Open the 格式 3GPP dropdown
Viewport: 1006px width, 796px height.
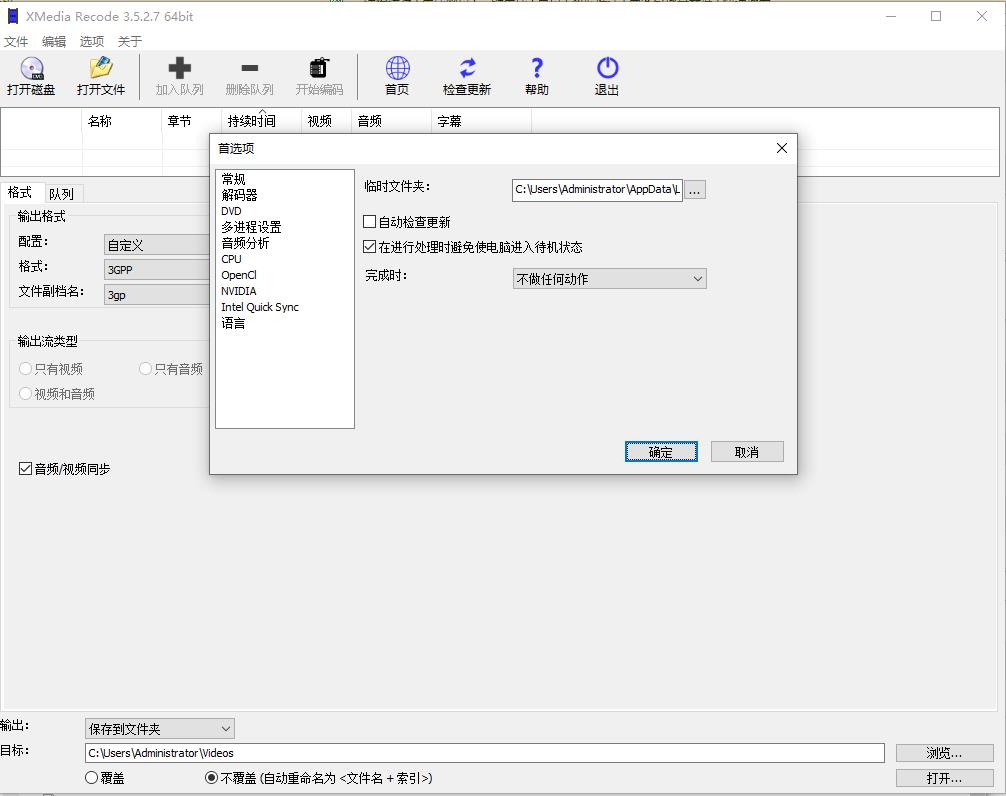point(157,269)
